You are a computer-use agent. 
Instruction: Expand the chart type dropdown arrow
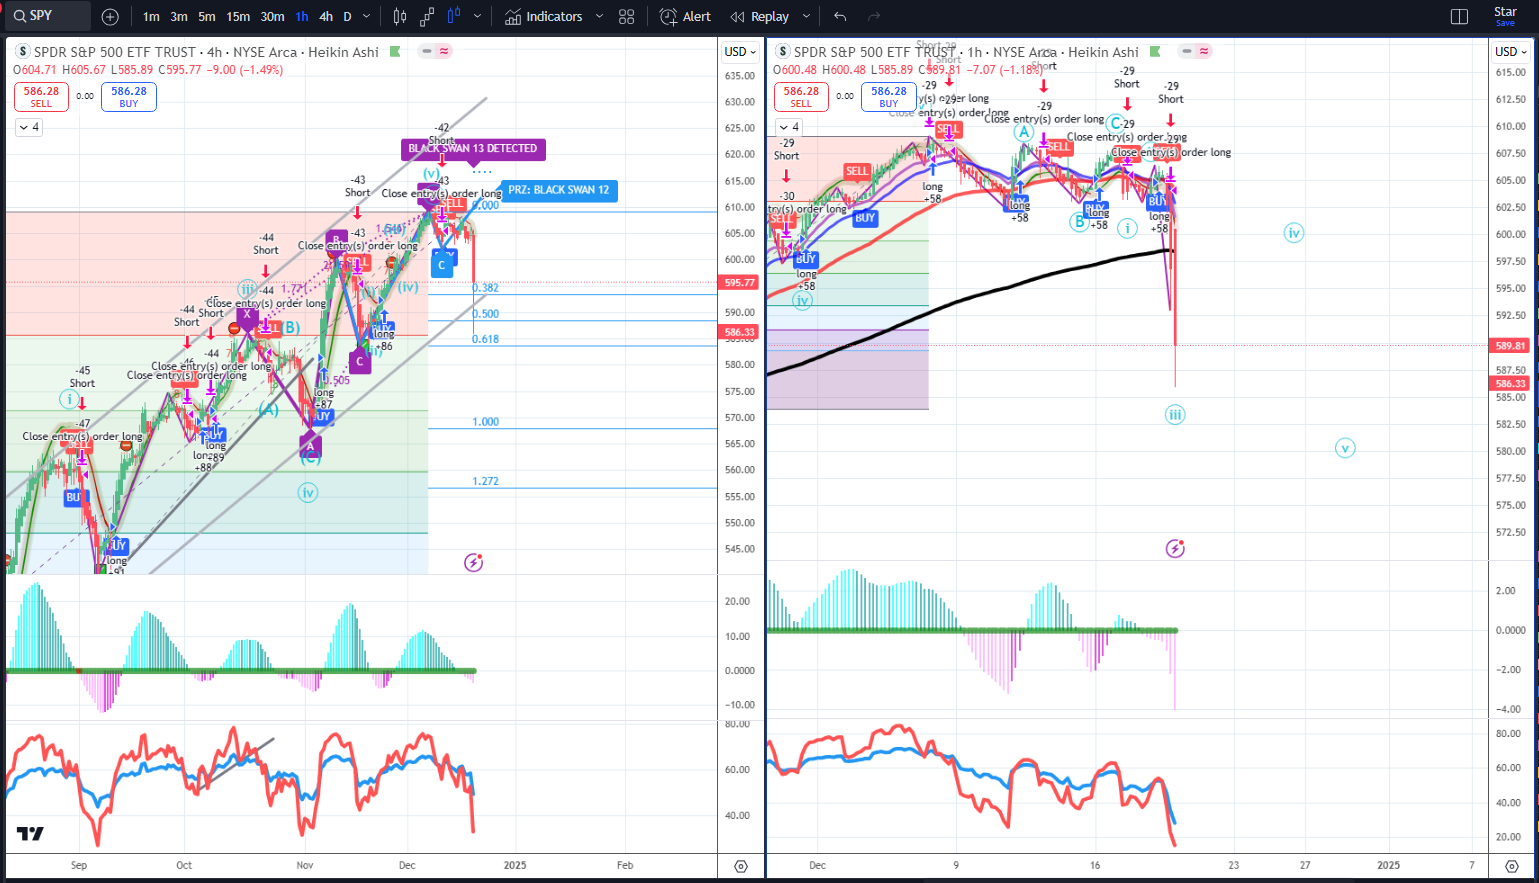[x=477, y=16]
